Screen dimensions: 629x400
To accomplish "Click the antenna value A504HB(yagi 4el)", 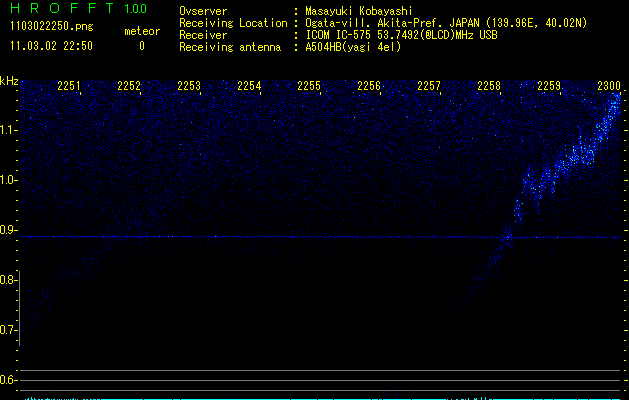I will point(353,47).
